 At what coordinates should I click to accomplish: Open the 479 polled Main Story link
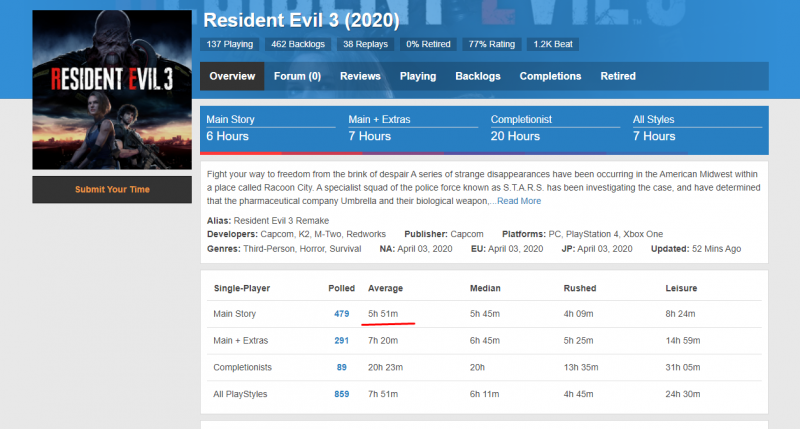[x=341, y=314]
